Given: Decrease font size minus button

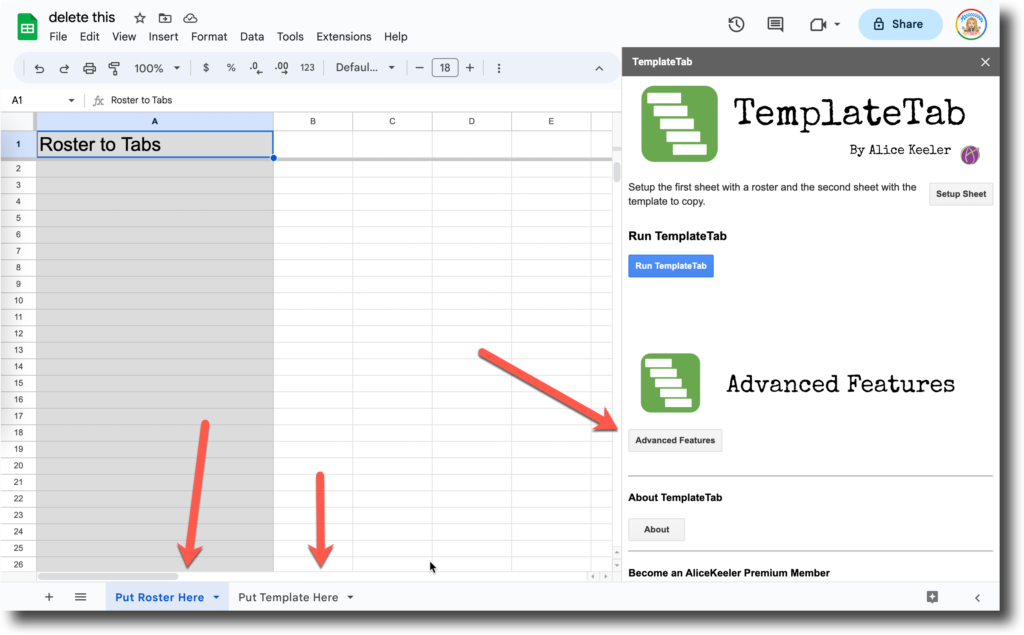Looking at the screenshot, I should tap(419, 68).
